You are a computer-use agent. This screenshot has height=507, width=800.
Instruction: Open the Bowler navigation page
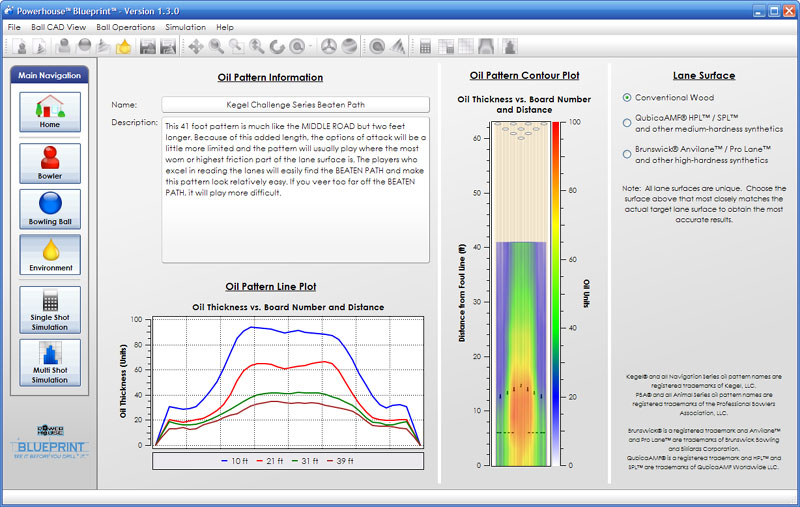click(x=50, y=163)
